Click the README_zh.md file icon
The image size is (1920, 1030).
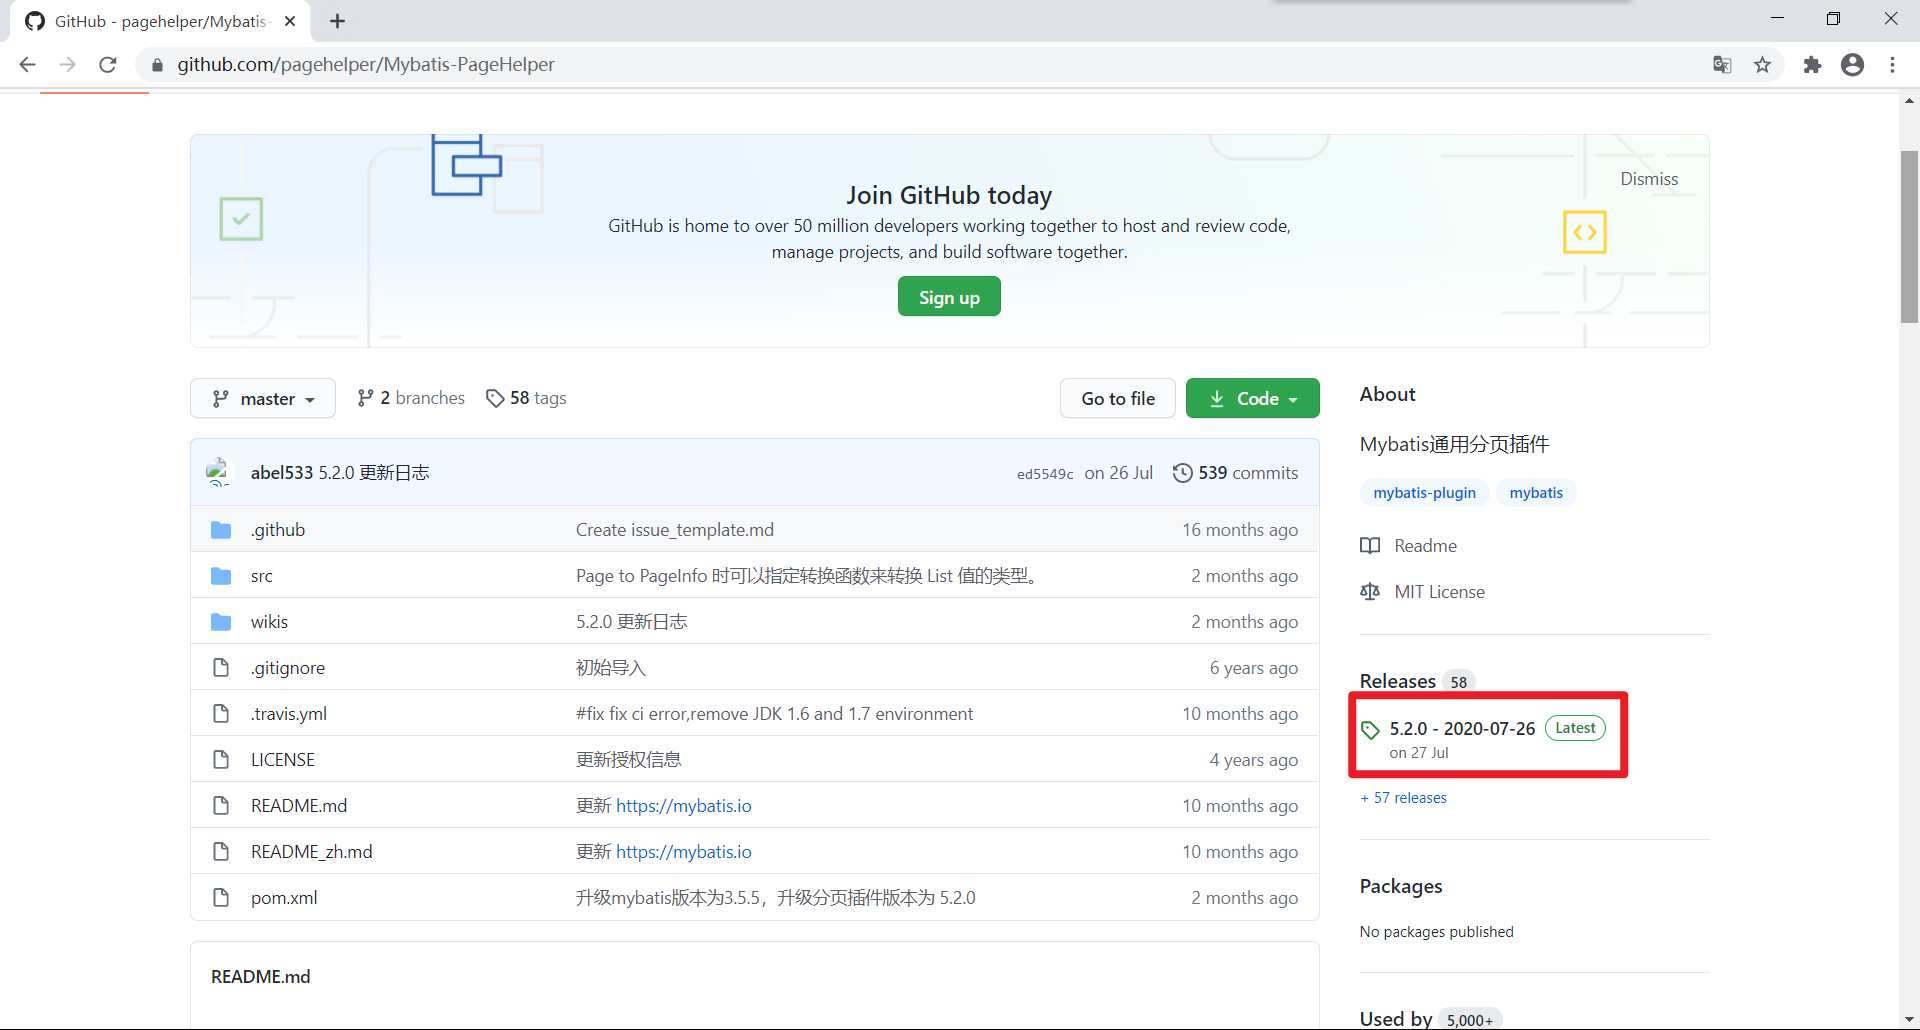221,852
